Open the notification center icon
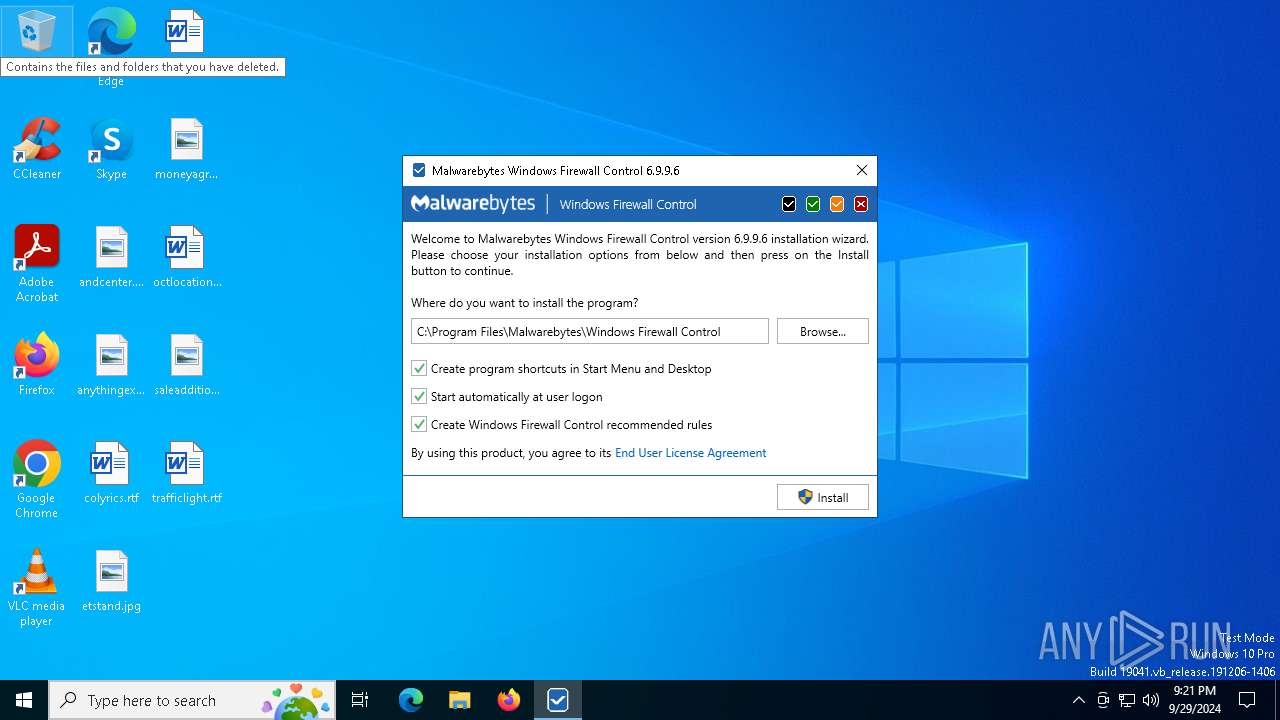The width and height of the screenshot is (1280, 720). [x=1247, y=700]
